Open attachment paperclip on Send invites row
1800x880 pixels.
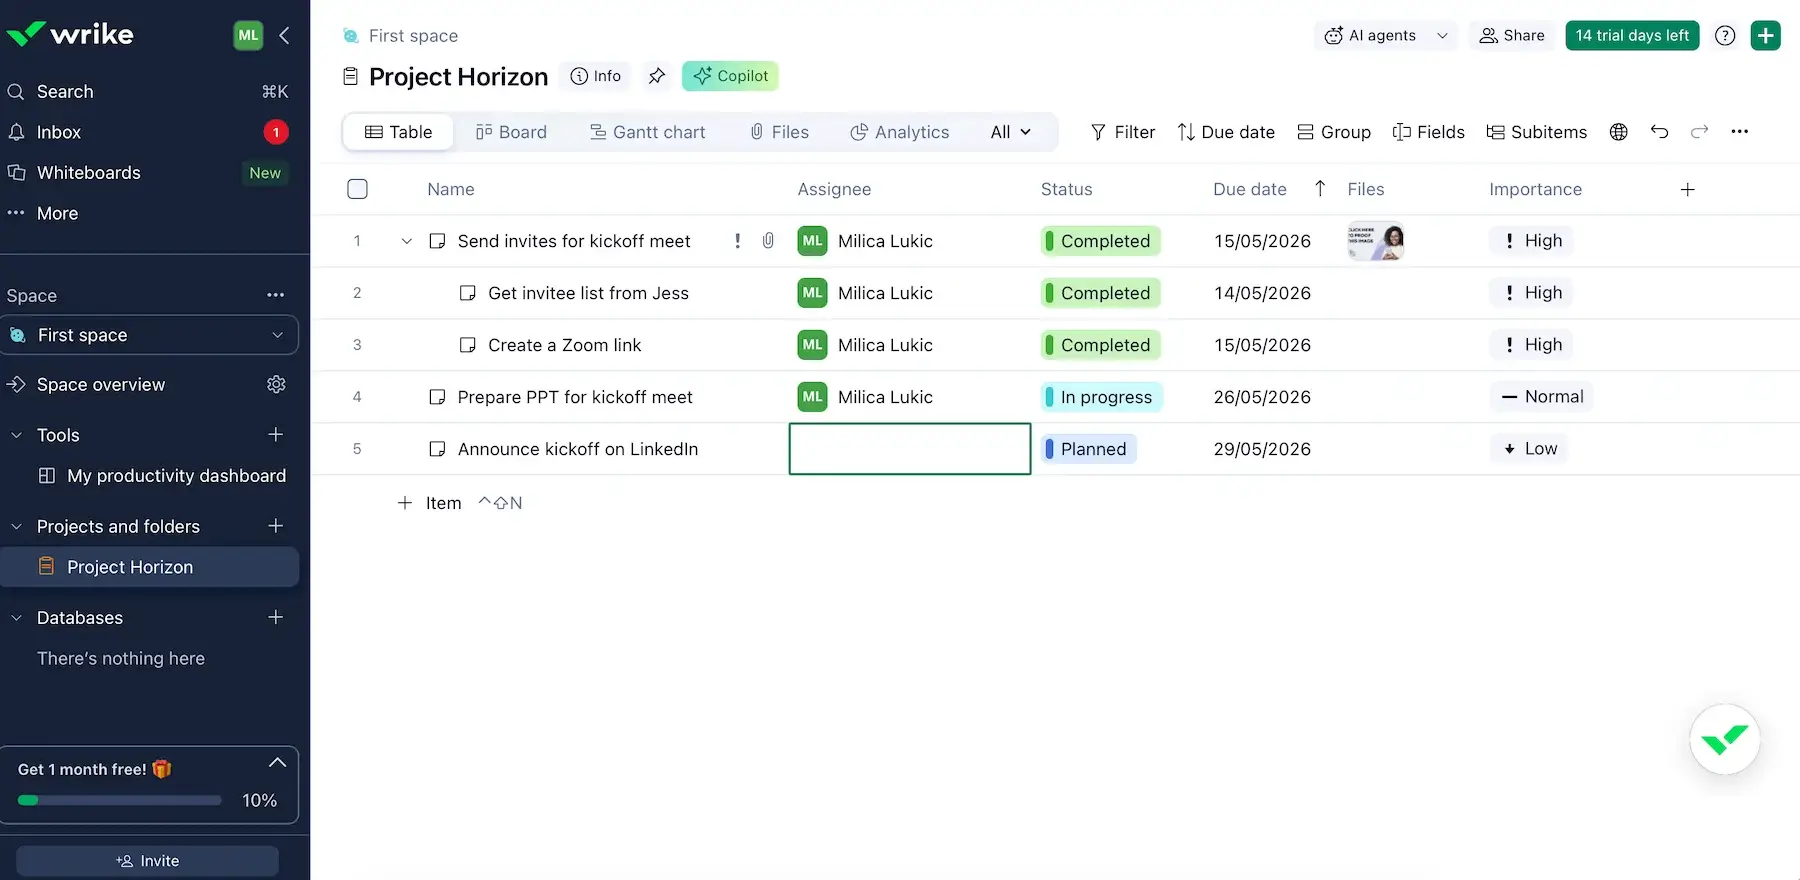click(x=768, y=241)
